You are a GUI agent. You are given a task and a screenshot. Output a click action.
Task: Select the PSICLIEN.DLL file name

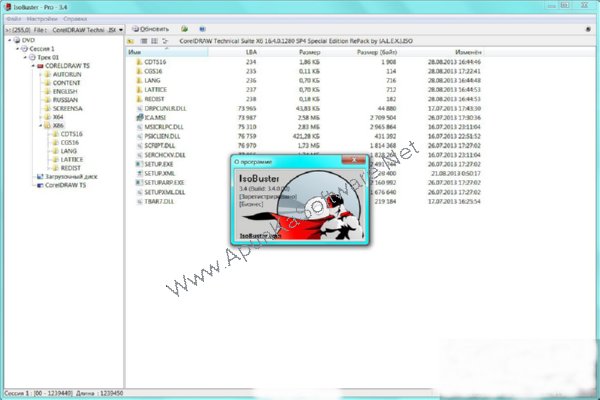(162, 136)
